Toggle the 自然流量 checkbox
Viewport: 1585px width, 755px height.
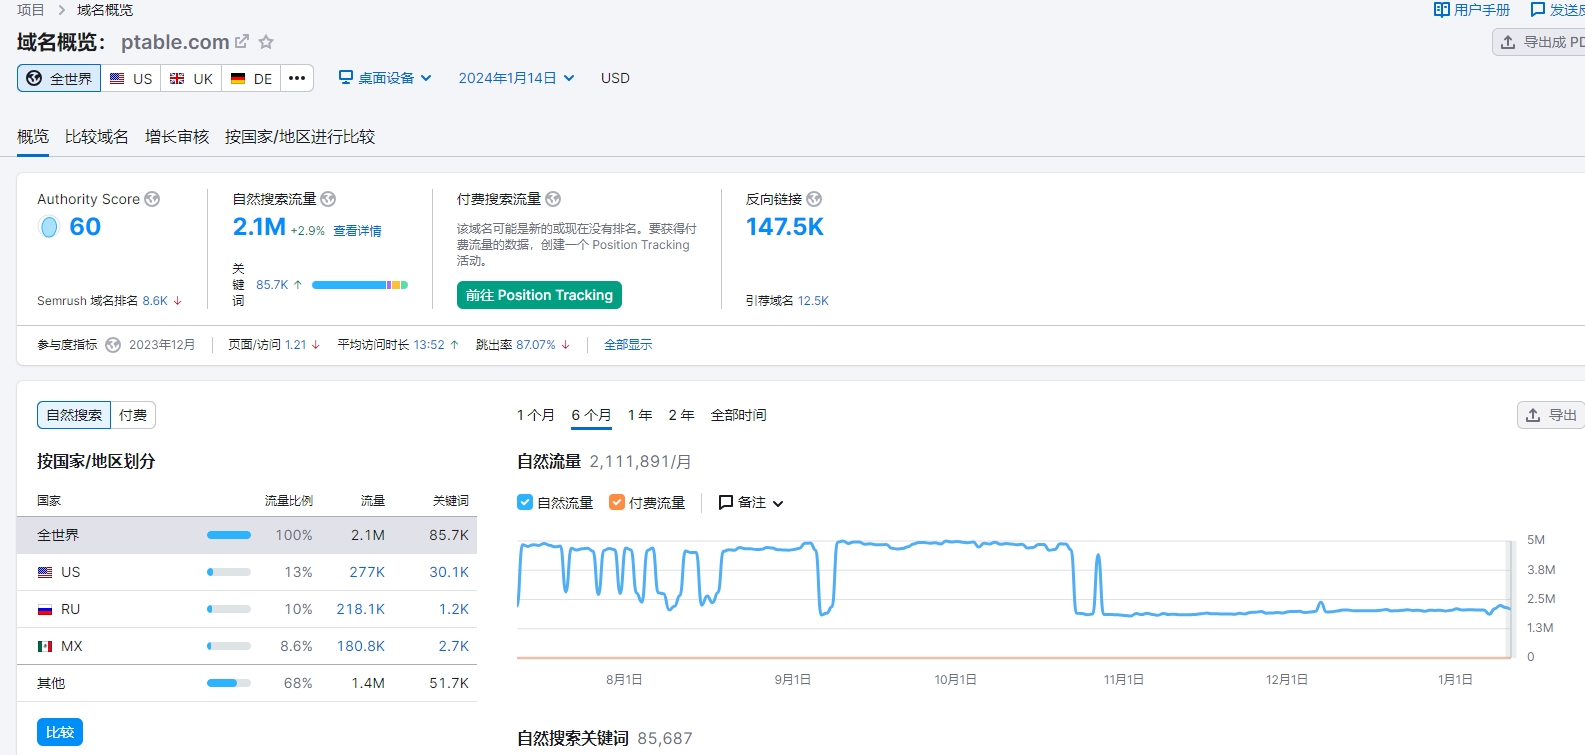[525, 502]
